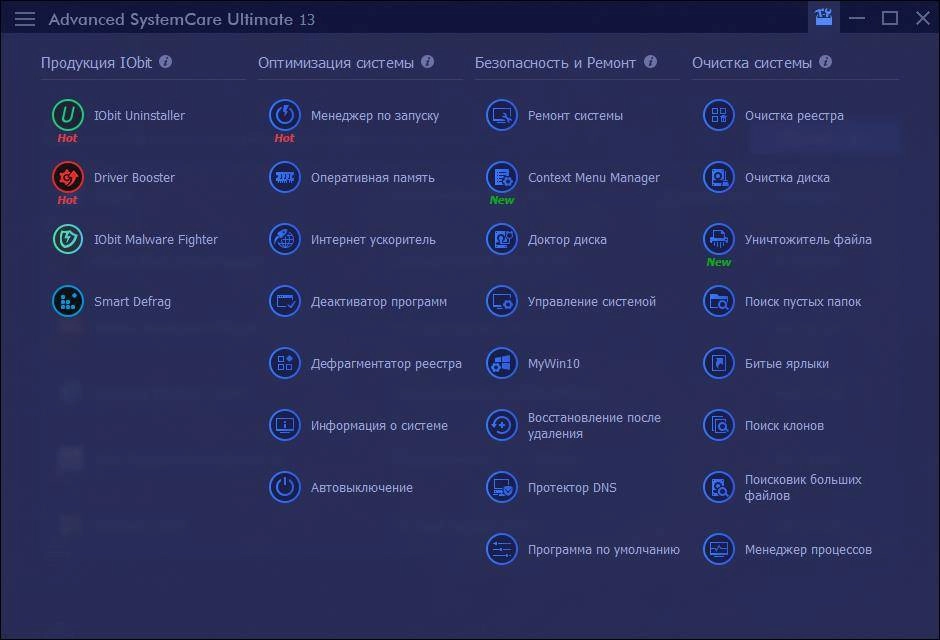Click the Уничтожитель файла icon
Image resolution: width=940 pixels, height=640 pixels.
(719, 239)
